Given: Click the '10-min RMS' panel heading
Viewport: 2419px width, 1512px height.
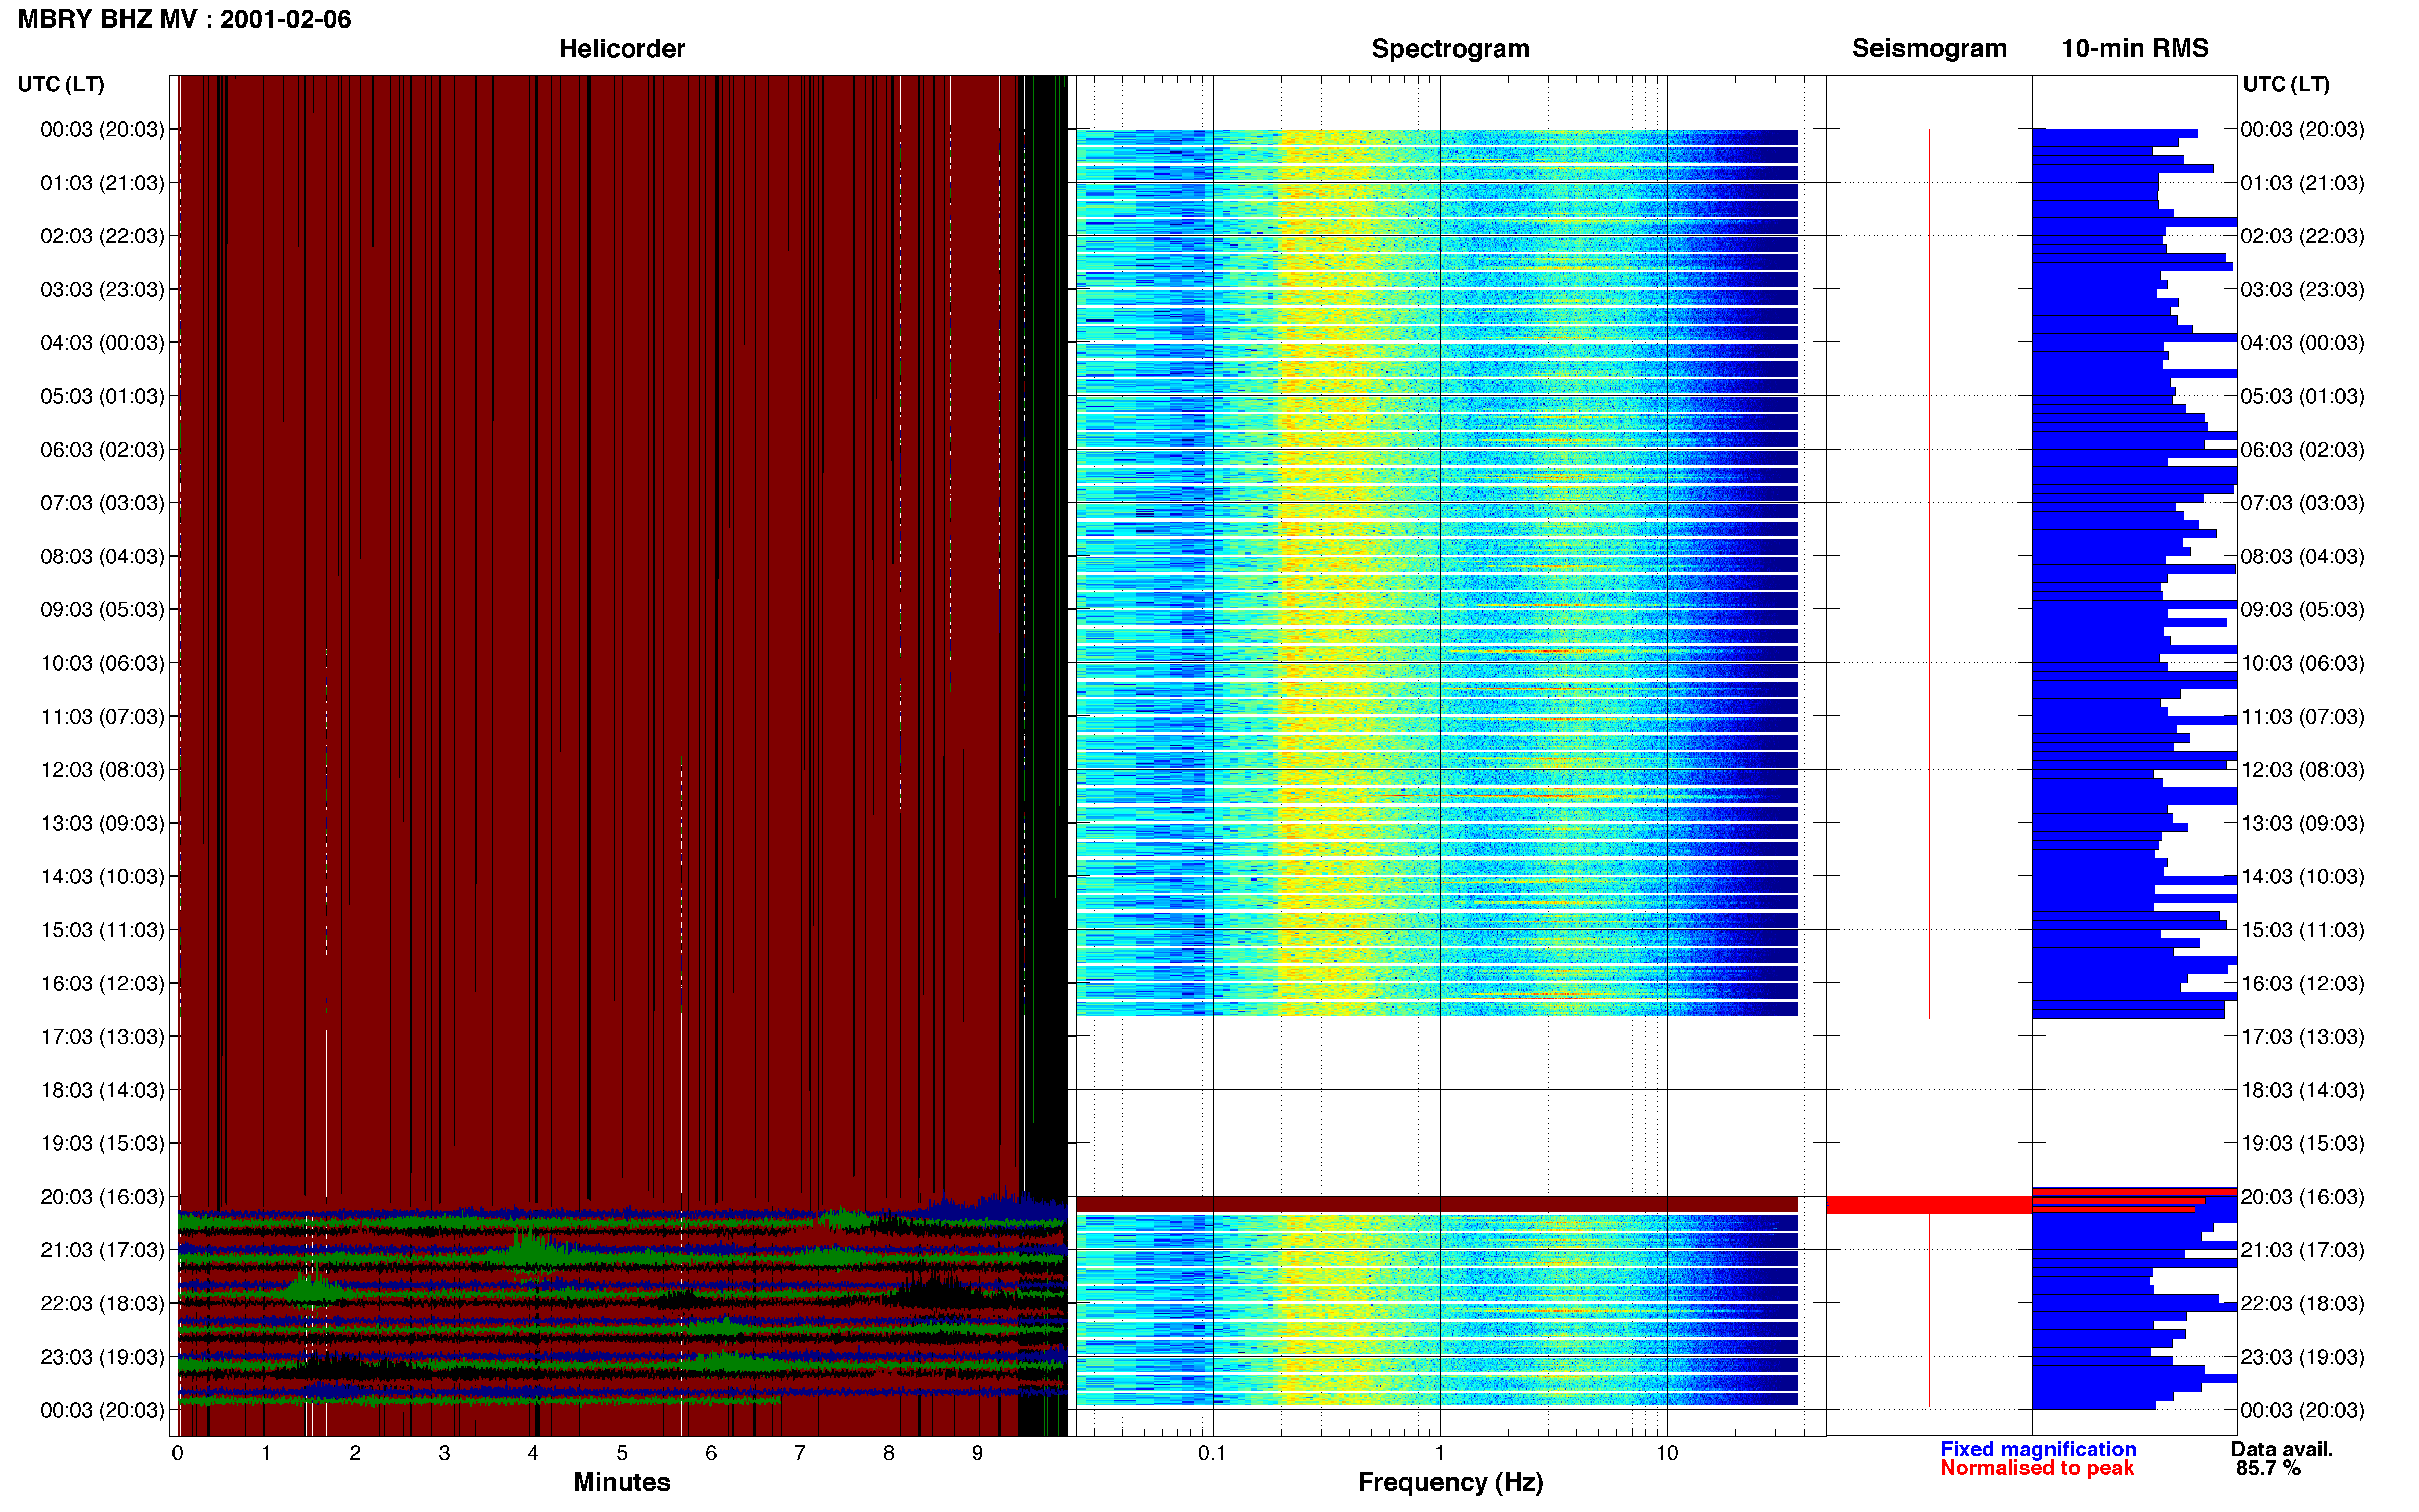Looking at the screenshot, I should click(2135, 49).
